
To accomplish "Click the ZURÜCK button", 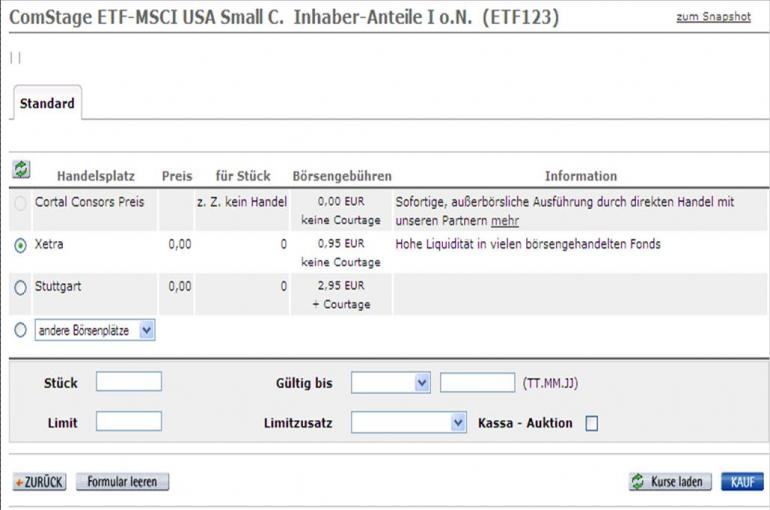I will 39,482.
